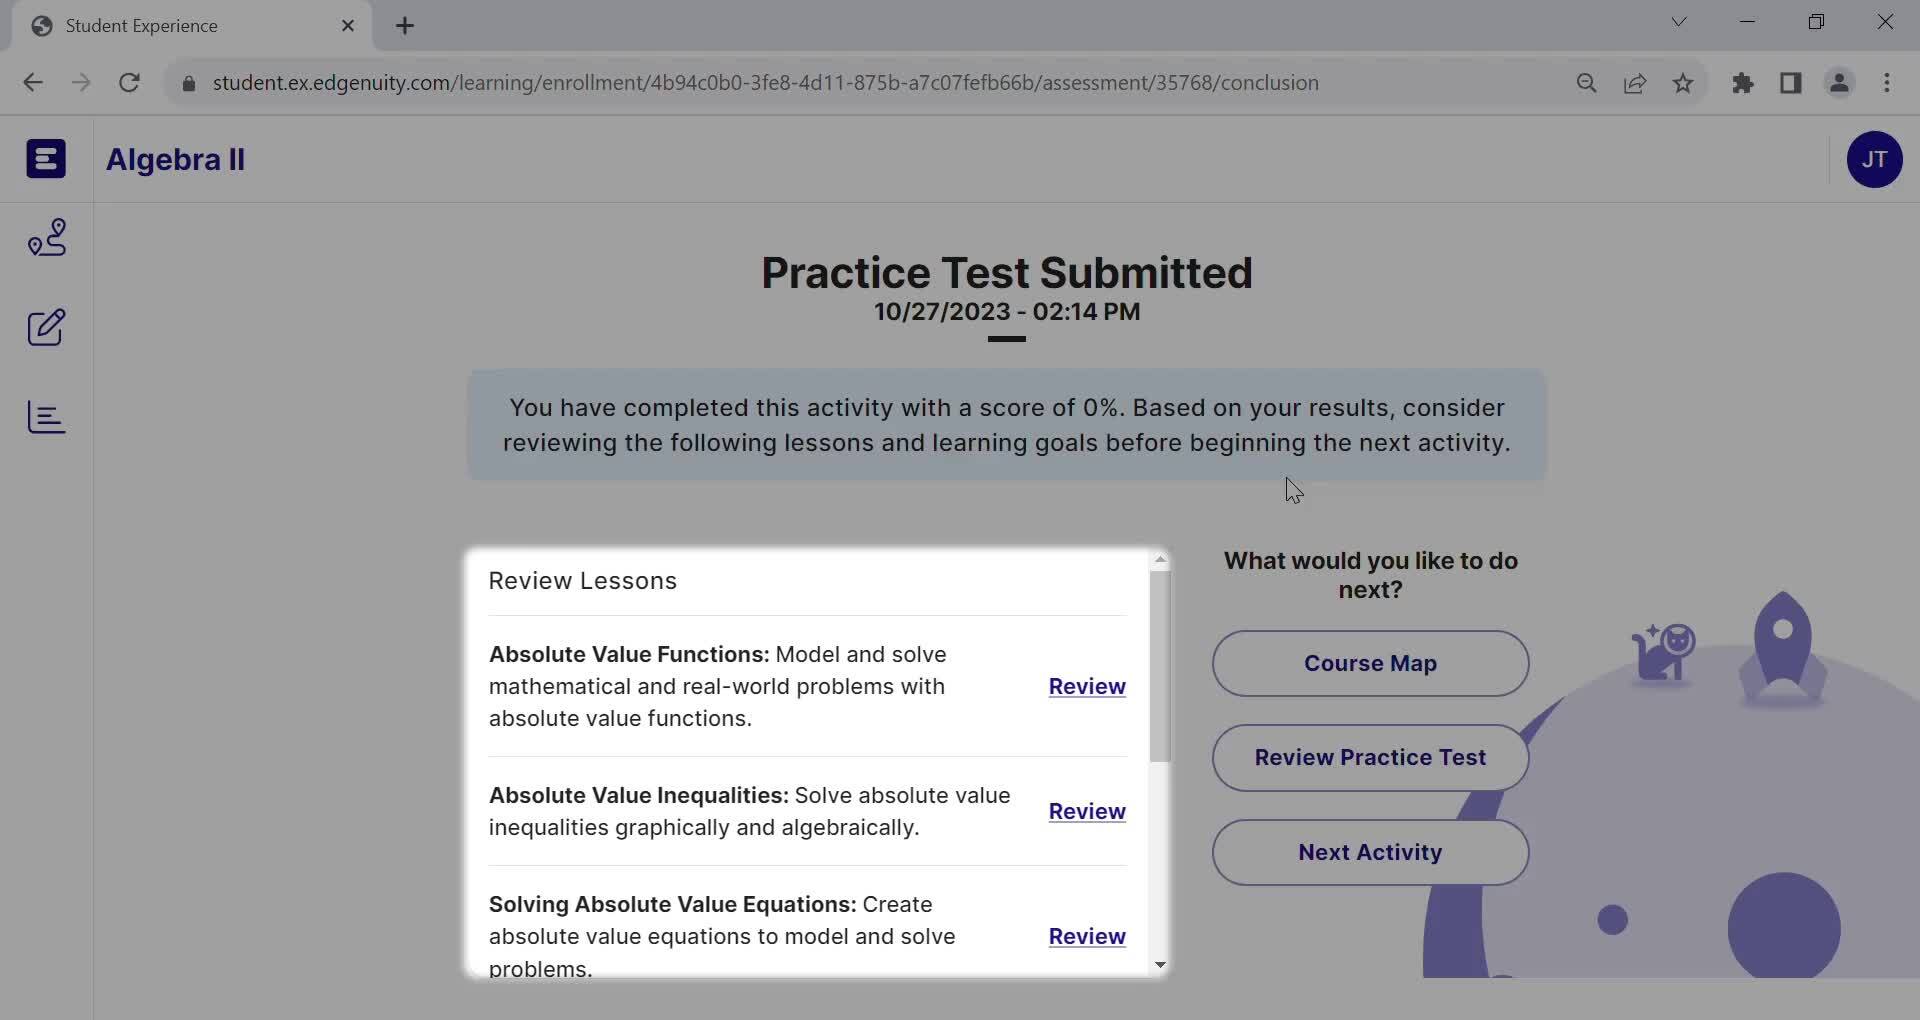The height and width of the screenshot is (1020, 1920).
Task: Share this page using the share icon
Action: click(x=1635, y=83)
